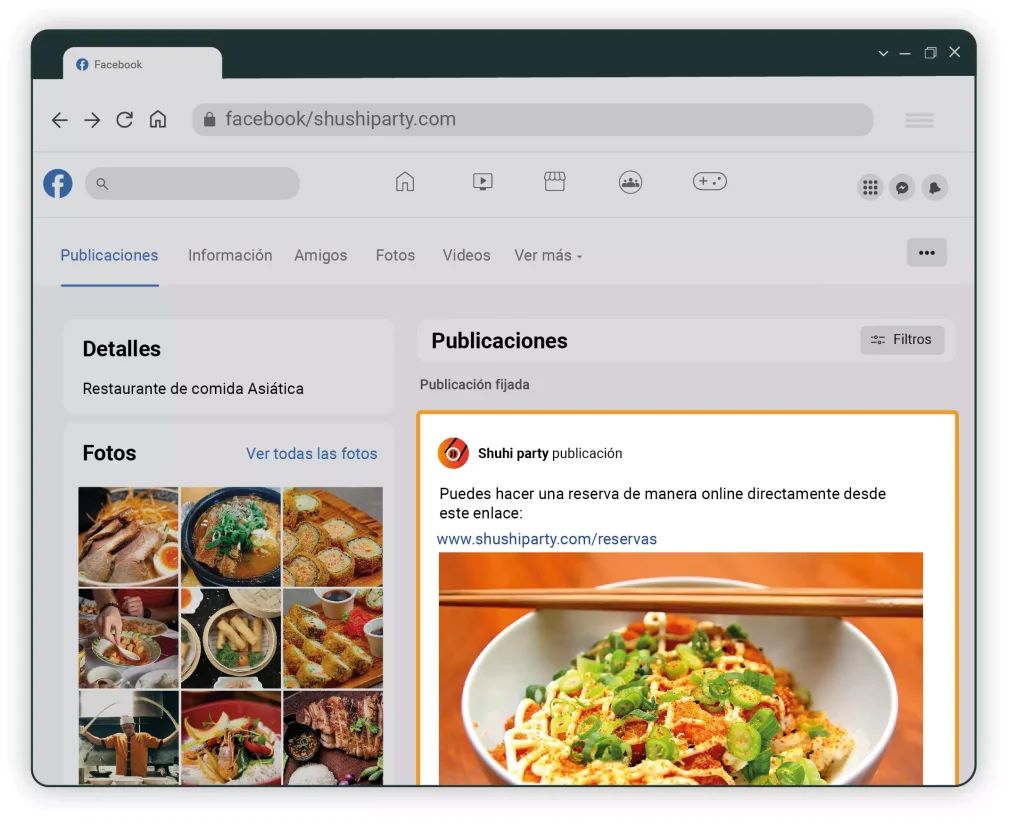Click the Publicaciones section heading
Screen dimensions: 1024x837
500,341
